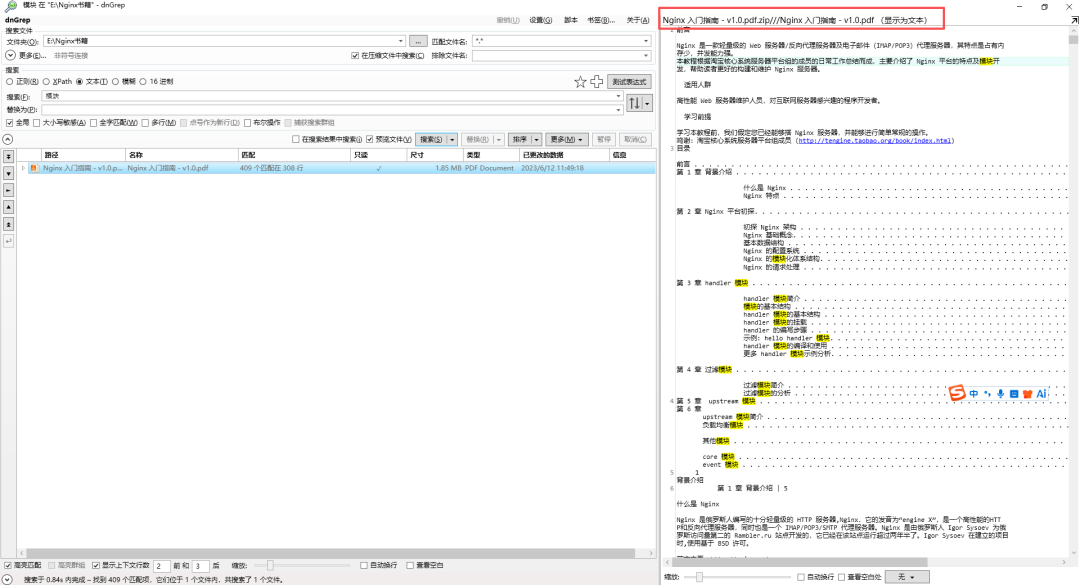
Task: Open the 书签 bookmarks menu
Action: (x=601, y=21)
